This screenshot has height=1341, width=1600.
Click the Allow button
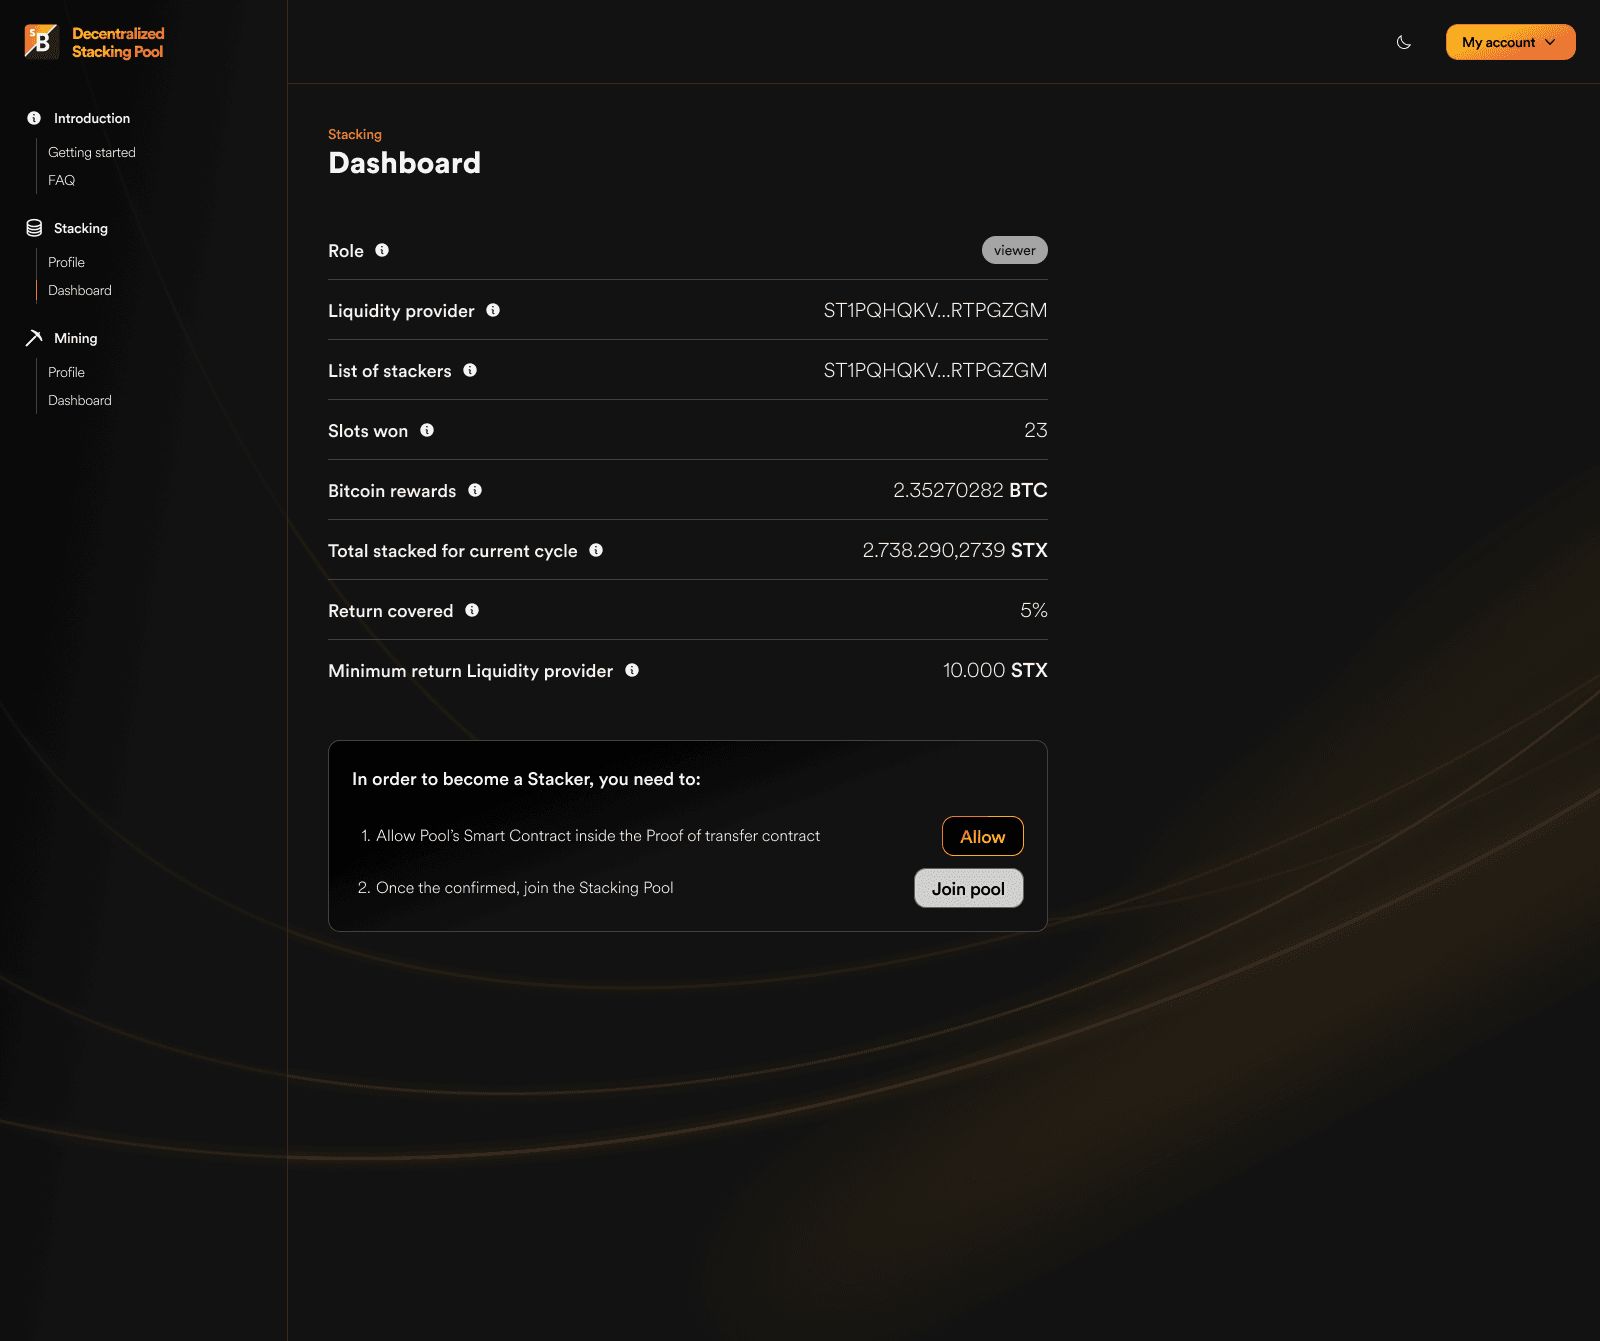[982, 836]
